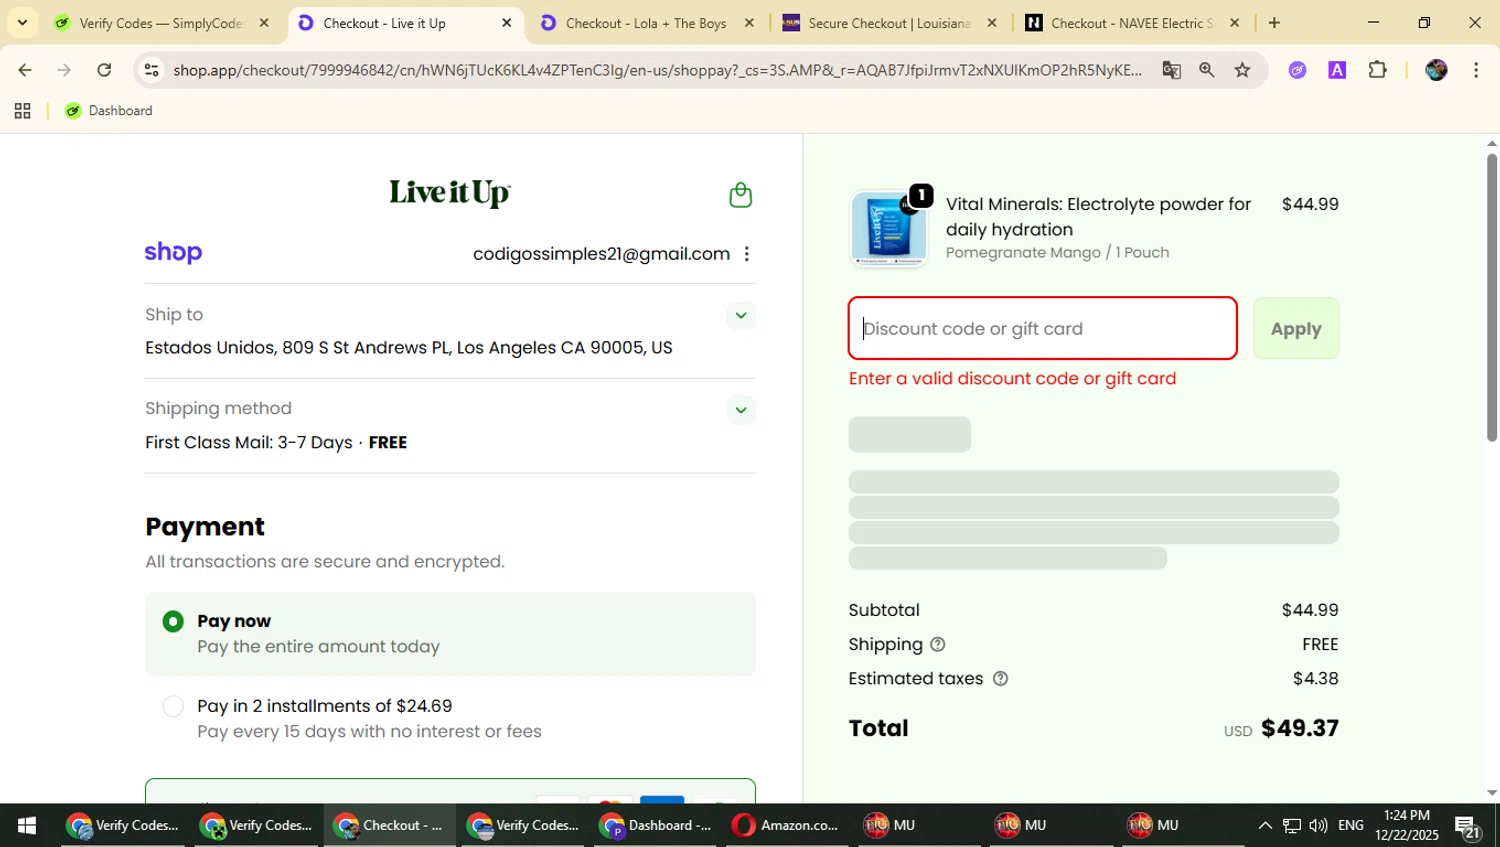The image size is (1500, 847).
Task: Select Pay now option
Action: click(173, 621)
